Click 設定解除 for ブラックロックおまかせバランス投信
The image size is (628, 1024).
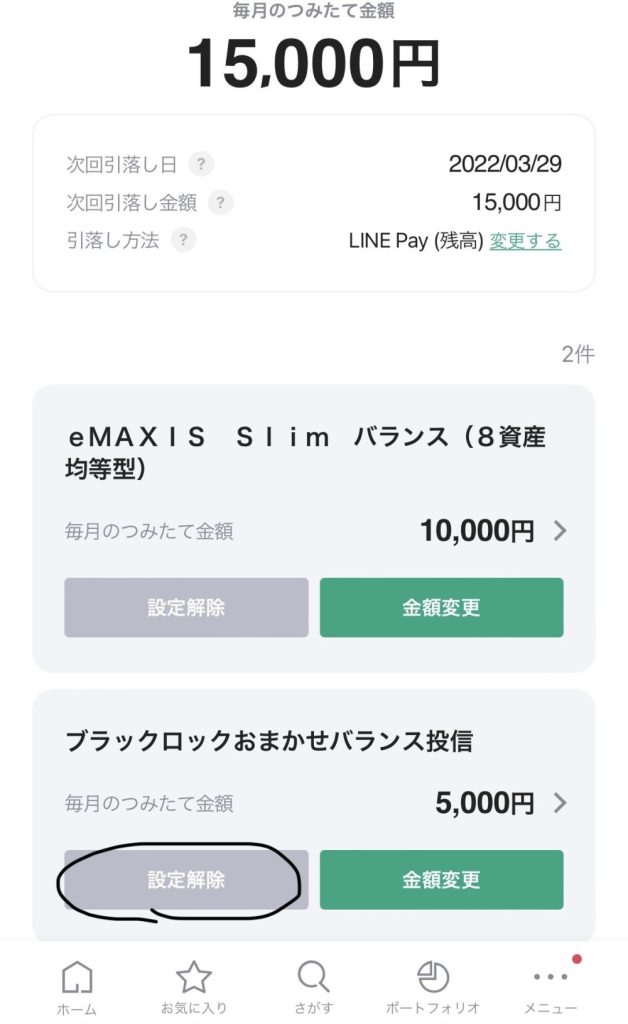point(186,880)
